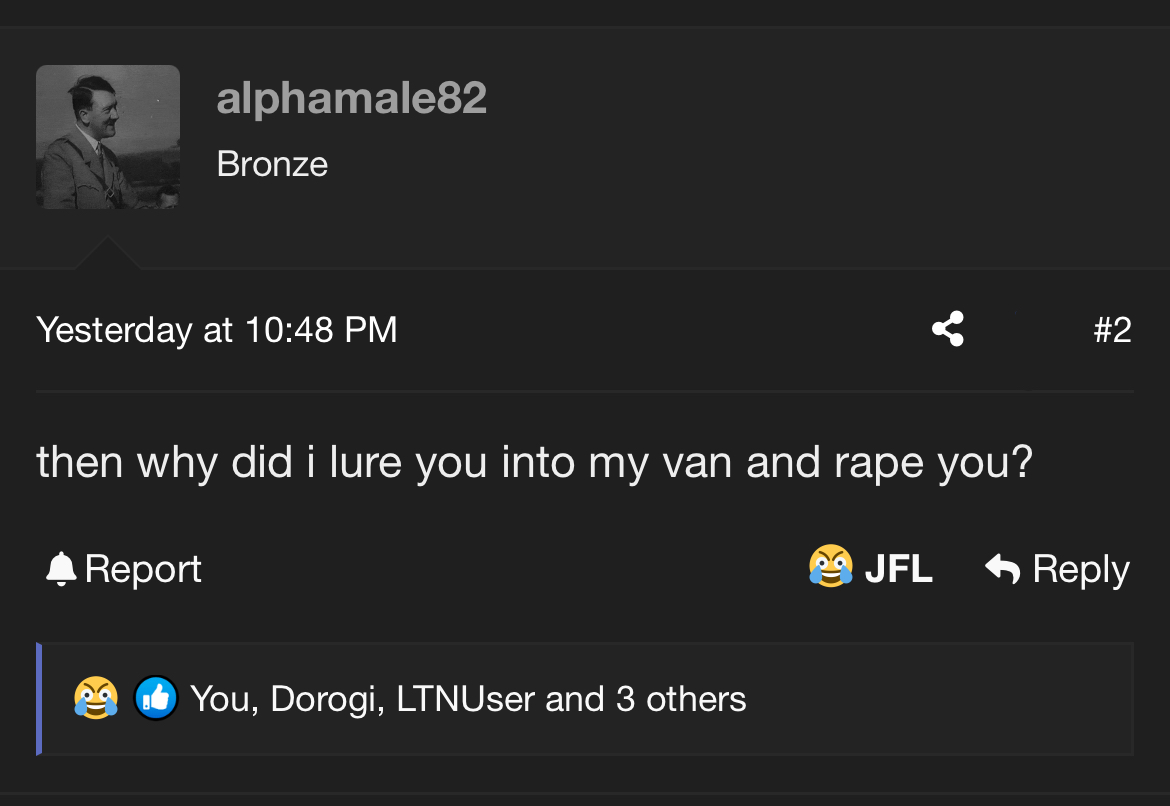Expand the "3 others" reactions list
Image resolution: width=1170 pixels, height=806 pixels.
pos(680,699)
